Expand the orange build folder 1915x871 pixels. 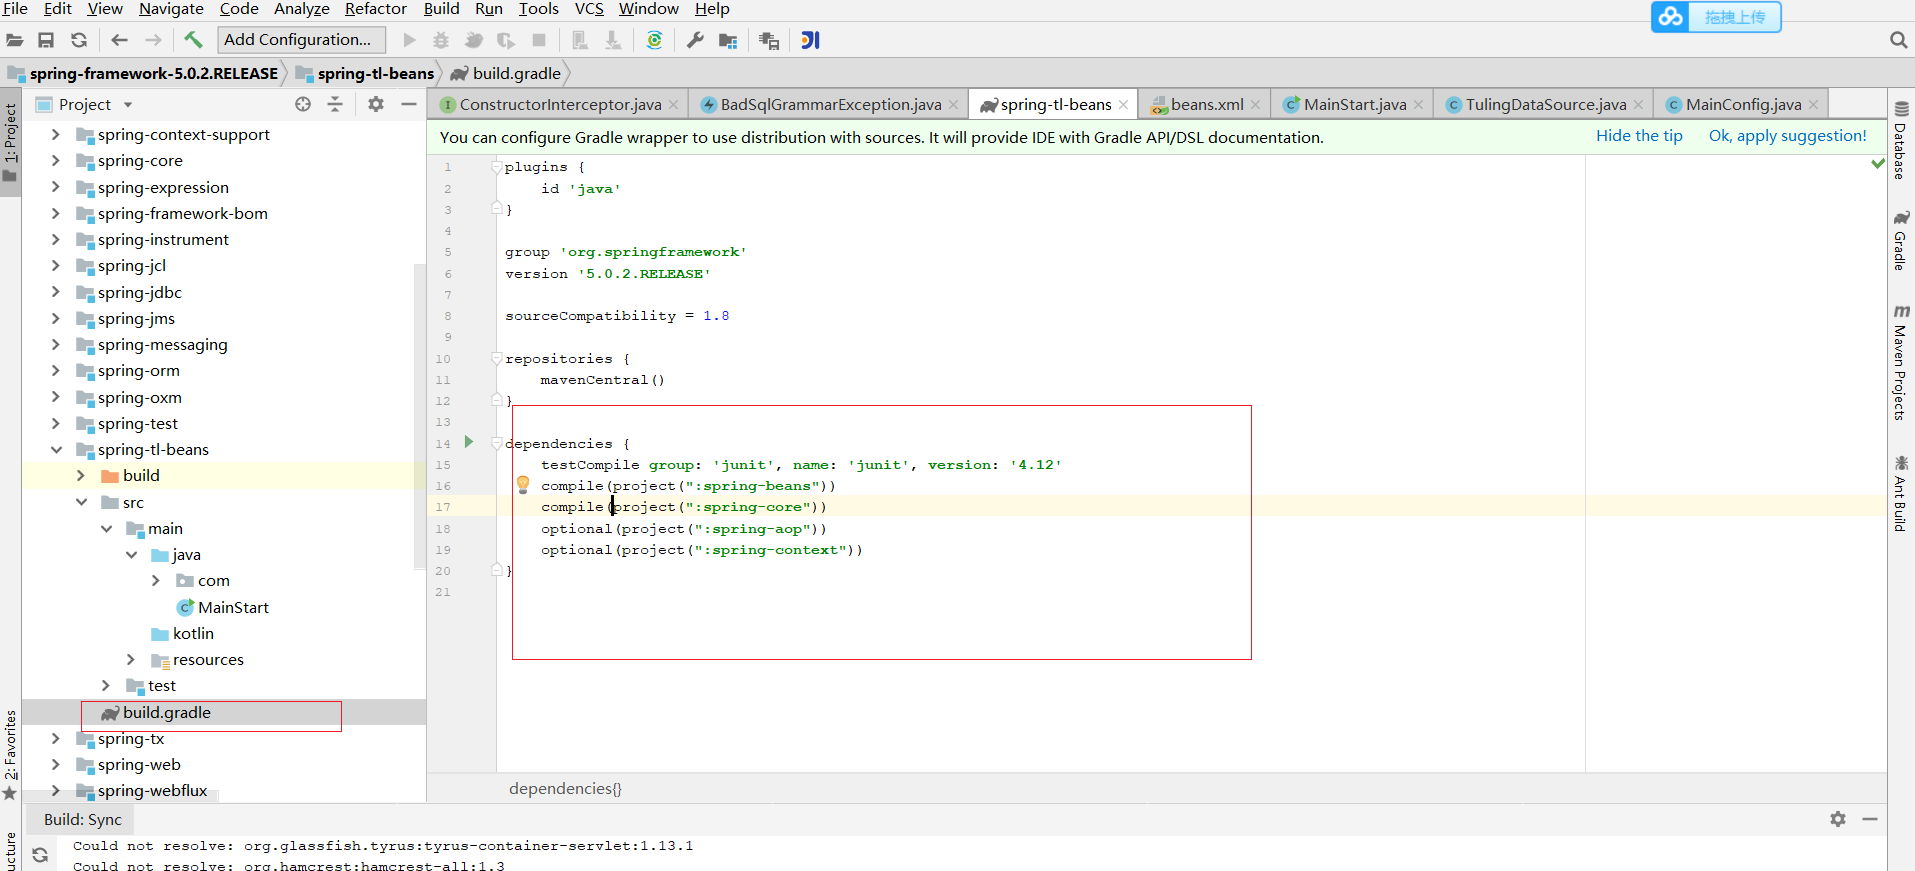tap(81, 476)
